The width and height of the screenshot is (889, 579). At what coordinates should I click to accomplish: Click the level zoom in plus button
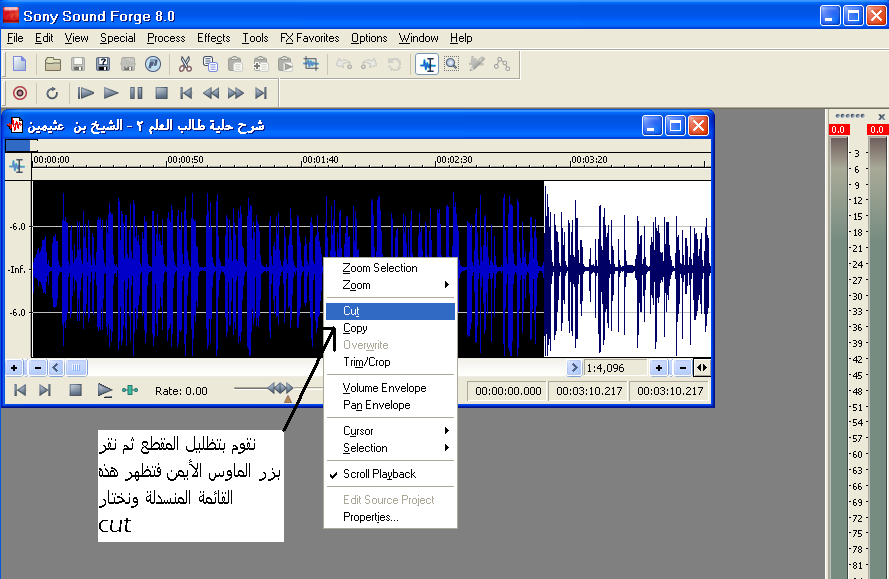14,368
